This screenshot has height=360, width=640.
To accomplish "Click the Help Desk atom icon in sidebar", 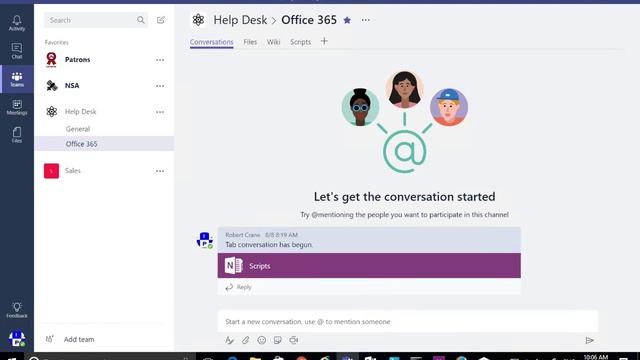I will point(51,111).
